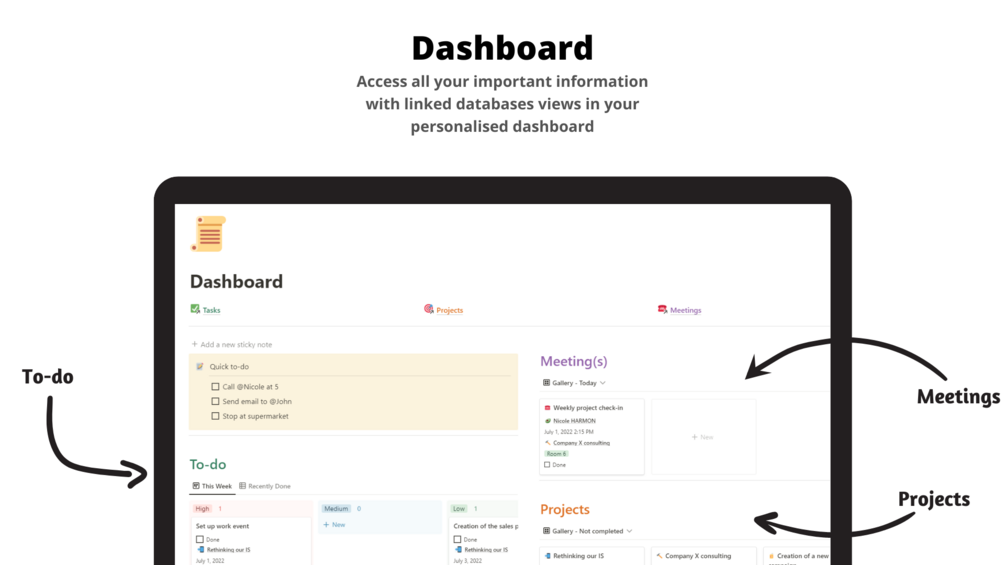Click the Projects target icon
The image size is (1005, 565).
tap(429, 310)
